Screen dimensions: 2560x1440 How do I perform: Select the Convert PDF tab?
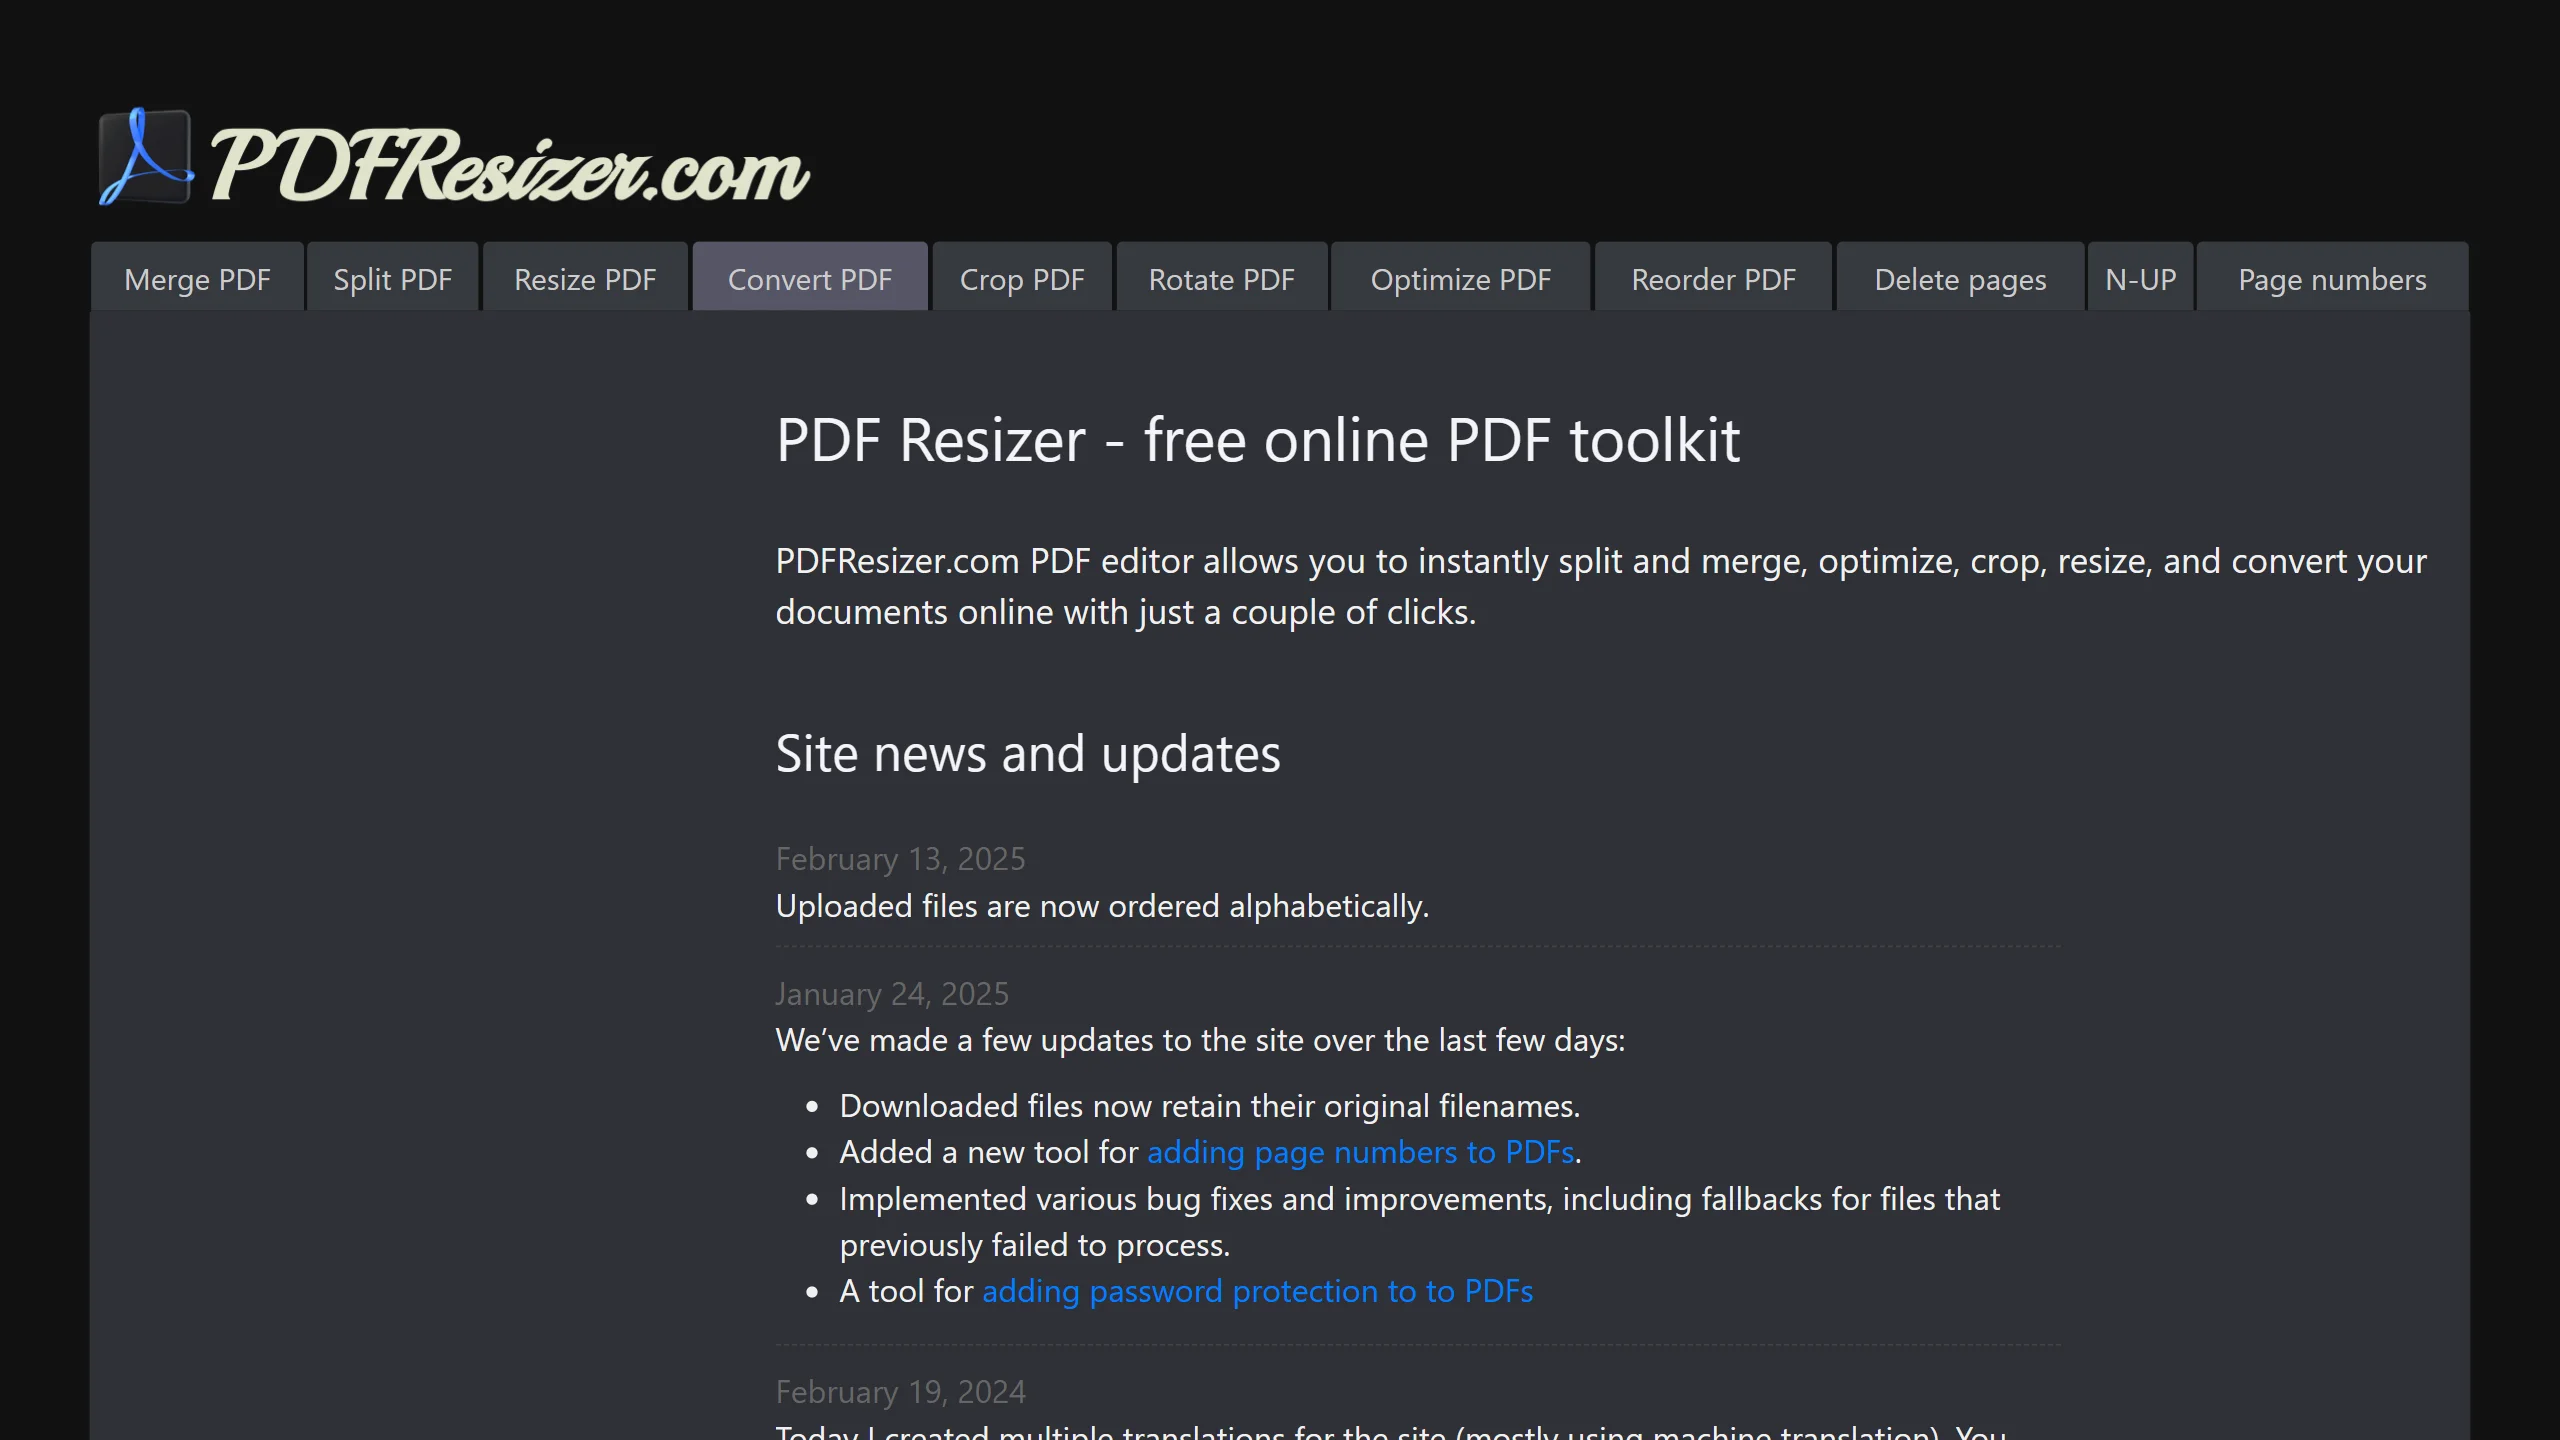[809, 280]
